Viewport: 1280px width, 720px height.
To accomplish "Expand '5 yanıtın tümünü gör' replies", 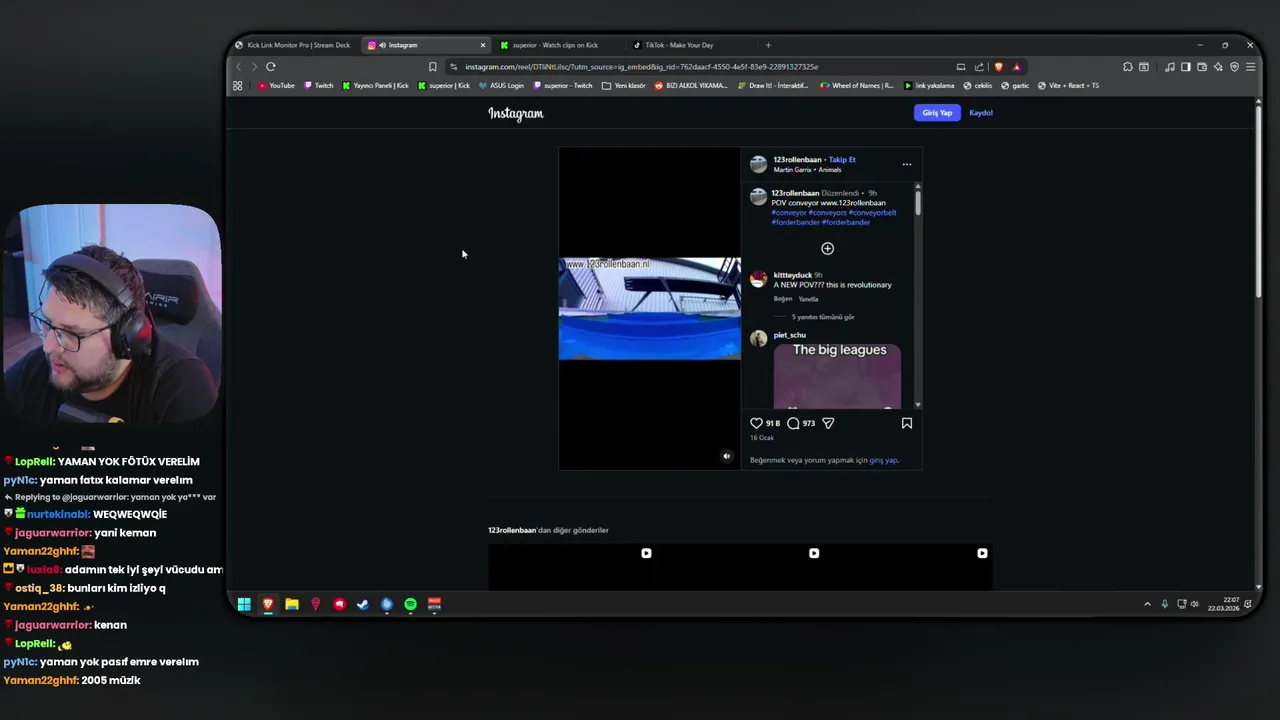I will pyautogui.click(x=823, y=317).
